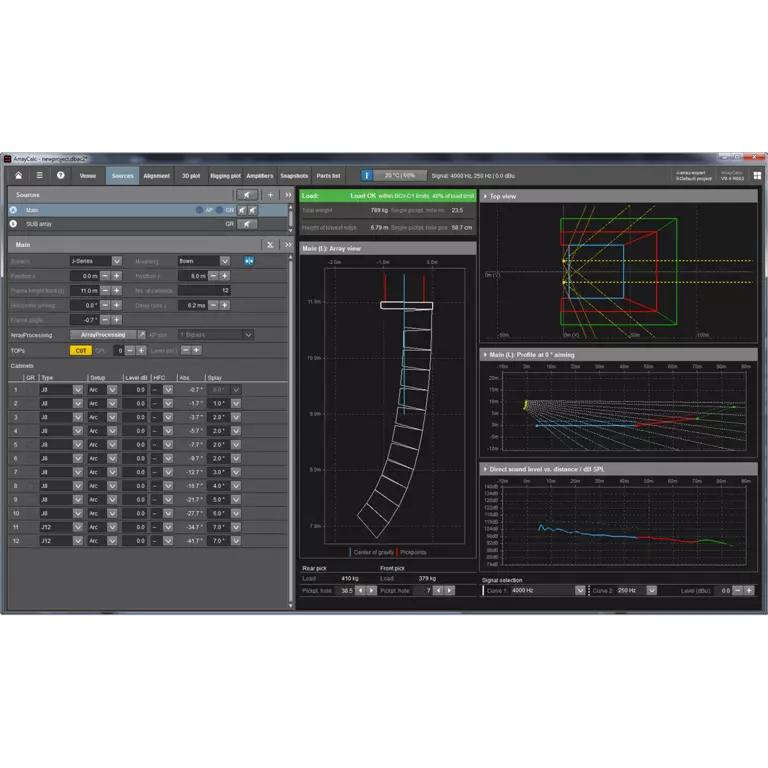Increase Frame height front value
Viewport: 768px width, 768px height.
(117, 290)
